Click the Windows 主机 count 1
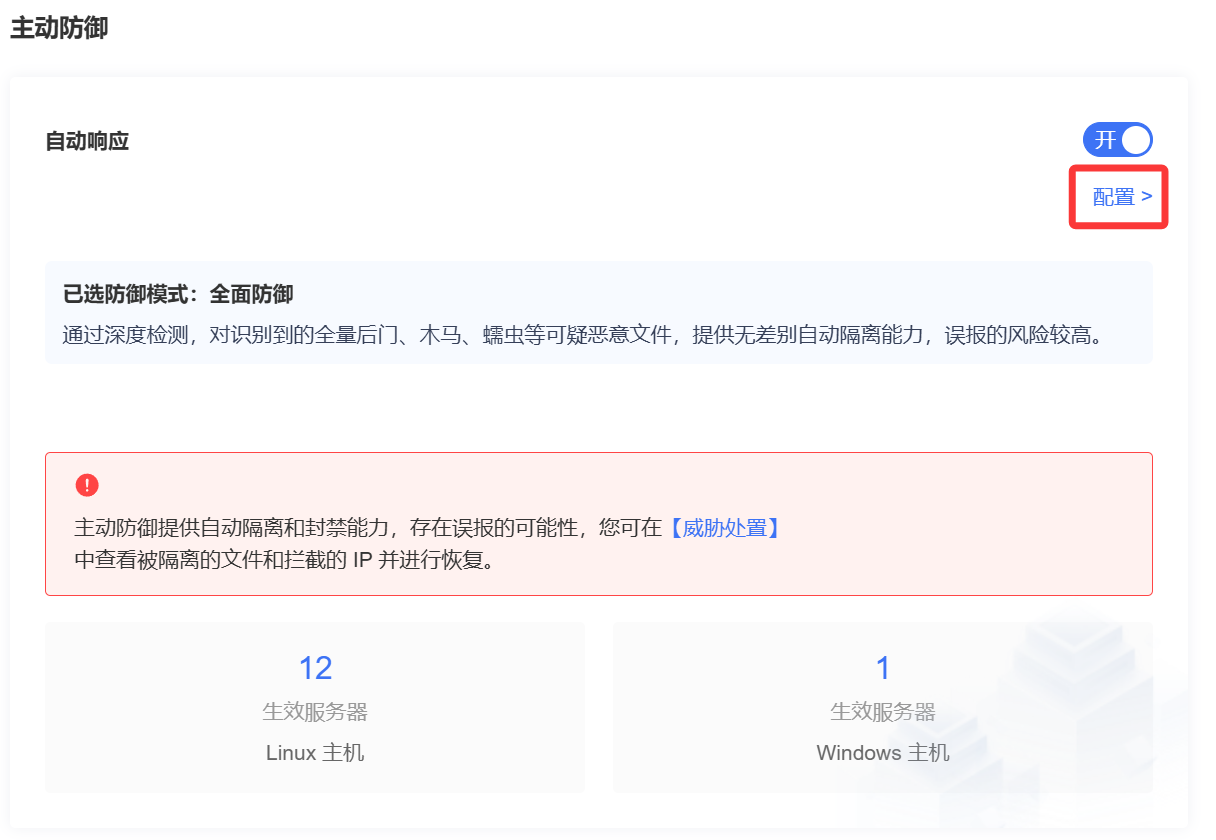The image size is (1216, 840). [883, 667]
